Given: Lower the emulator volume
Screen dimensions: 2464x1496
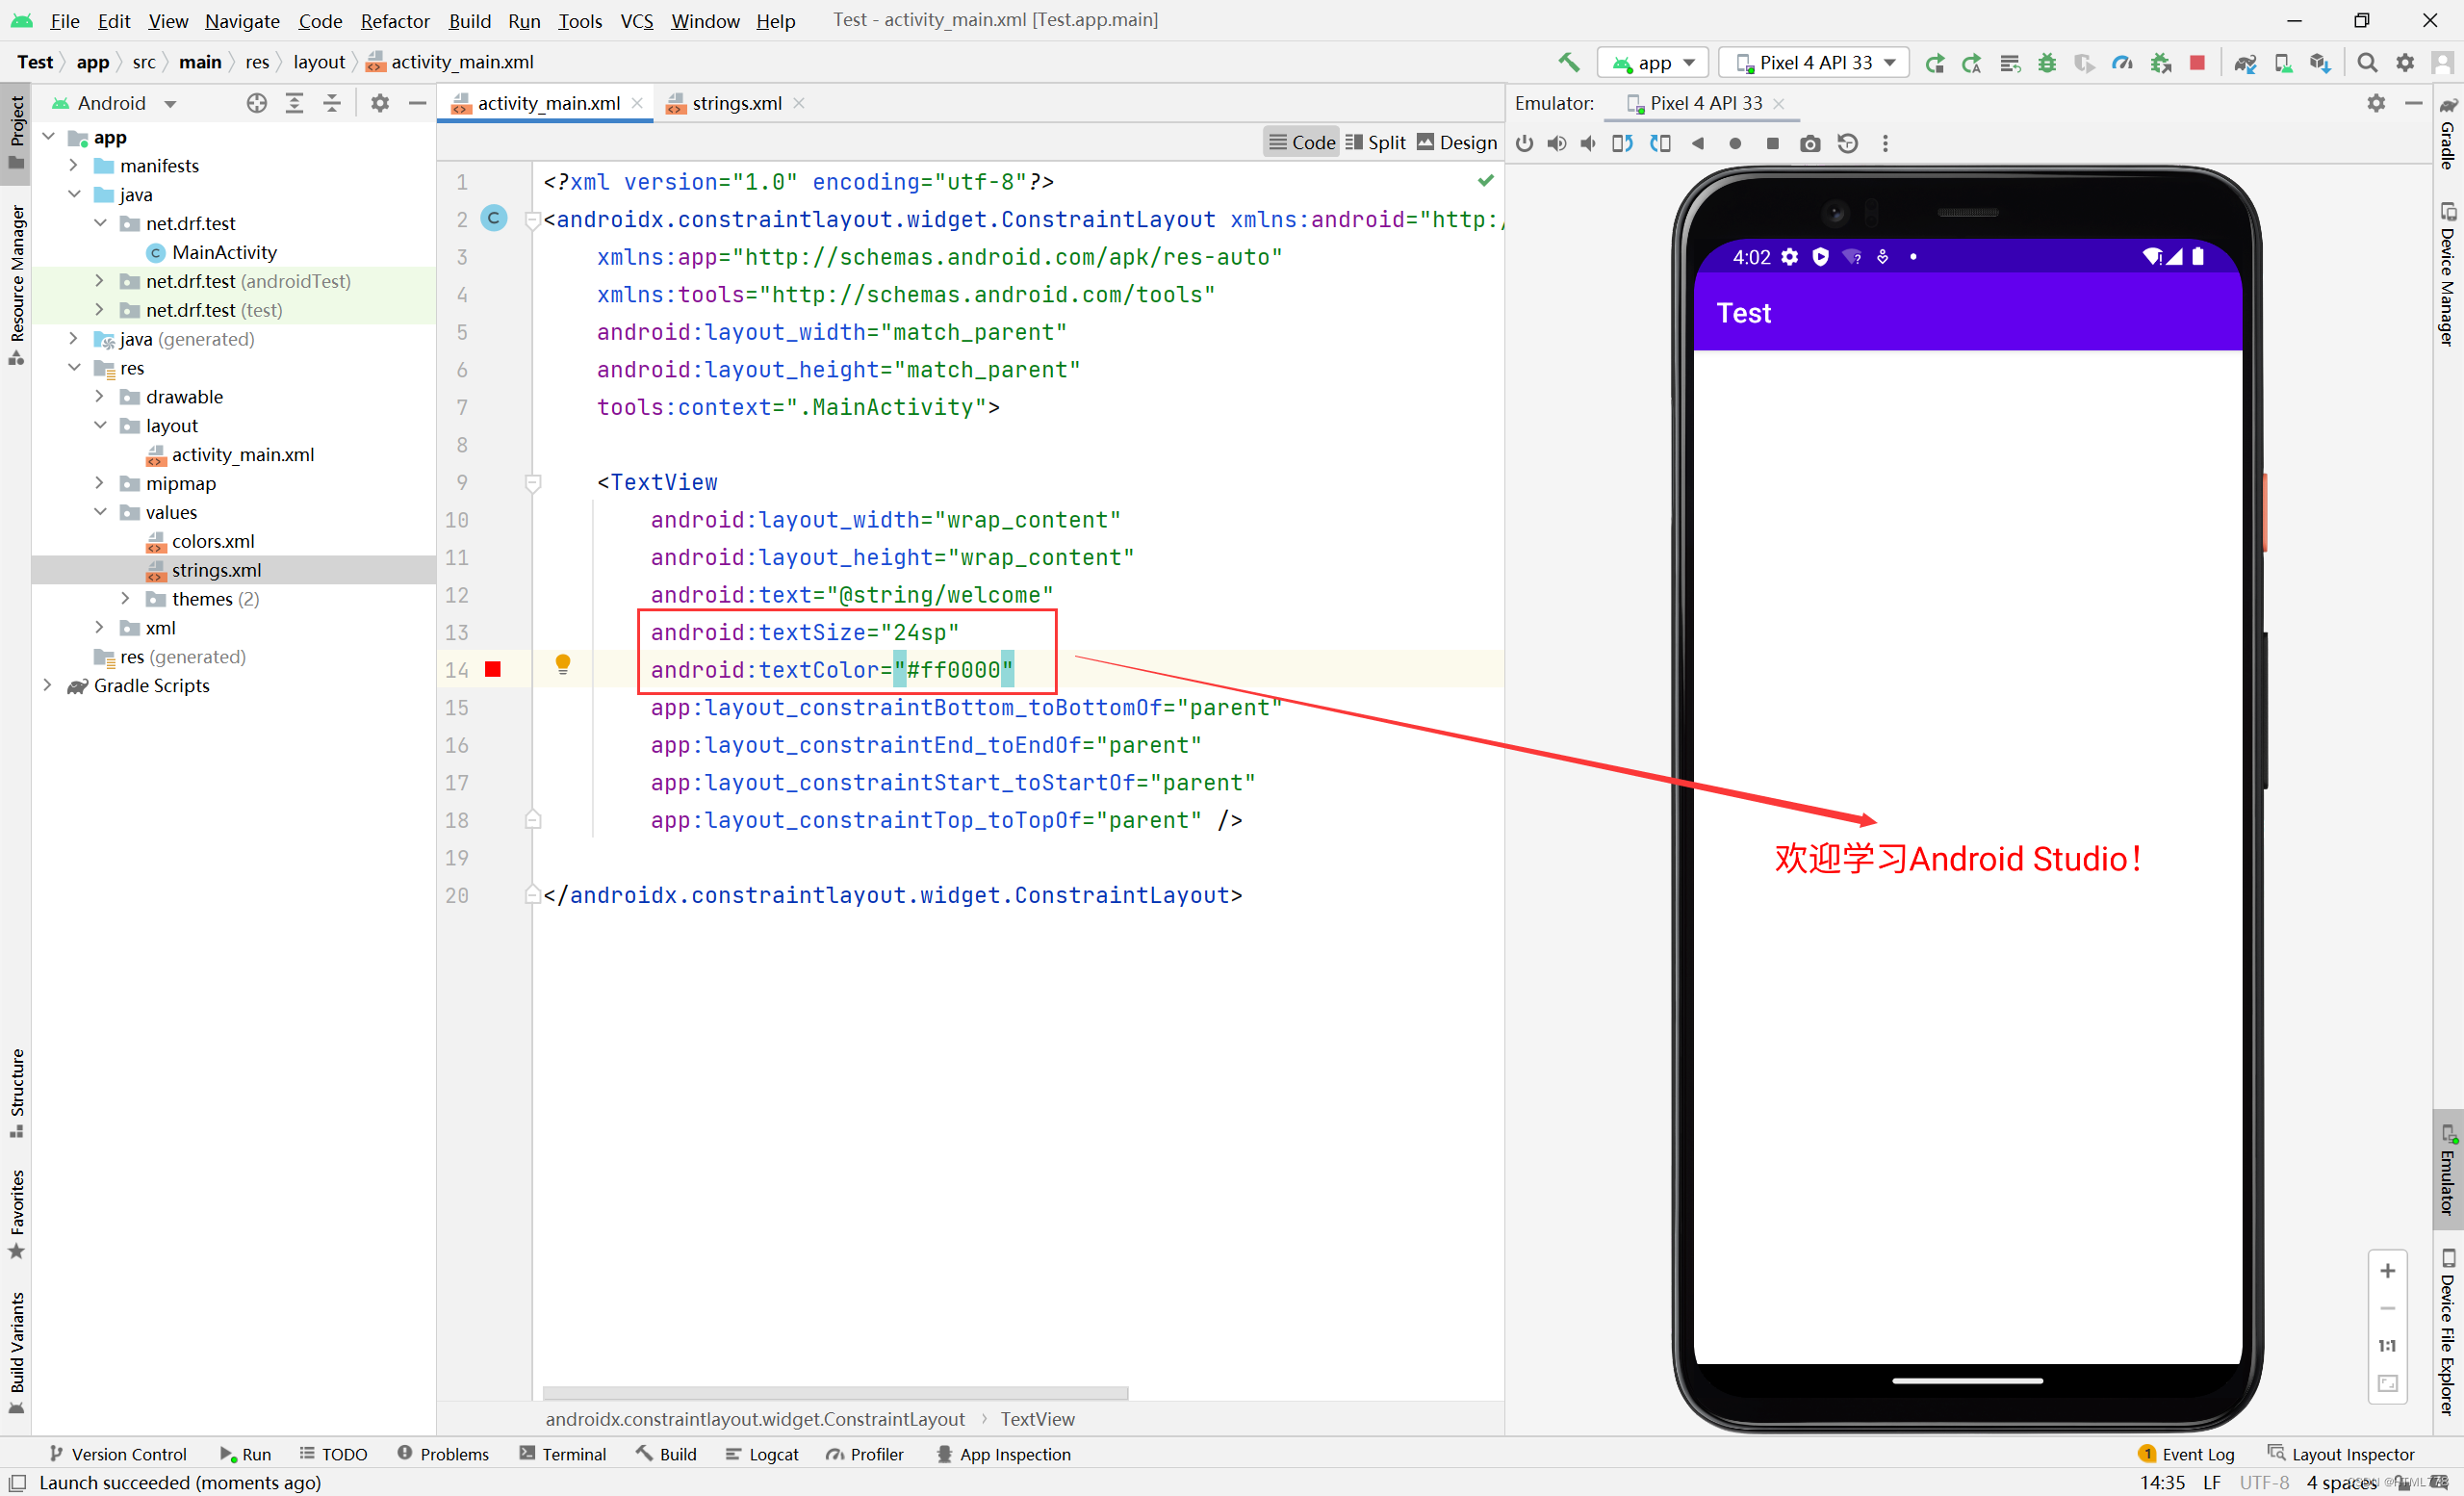Looking at the screenshot, I should point(1588,143).
